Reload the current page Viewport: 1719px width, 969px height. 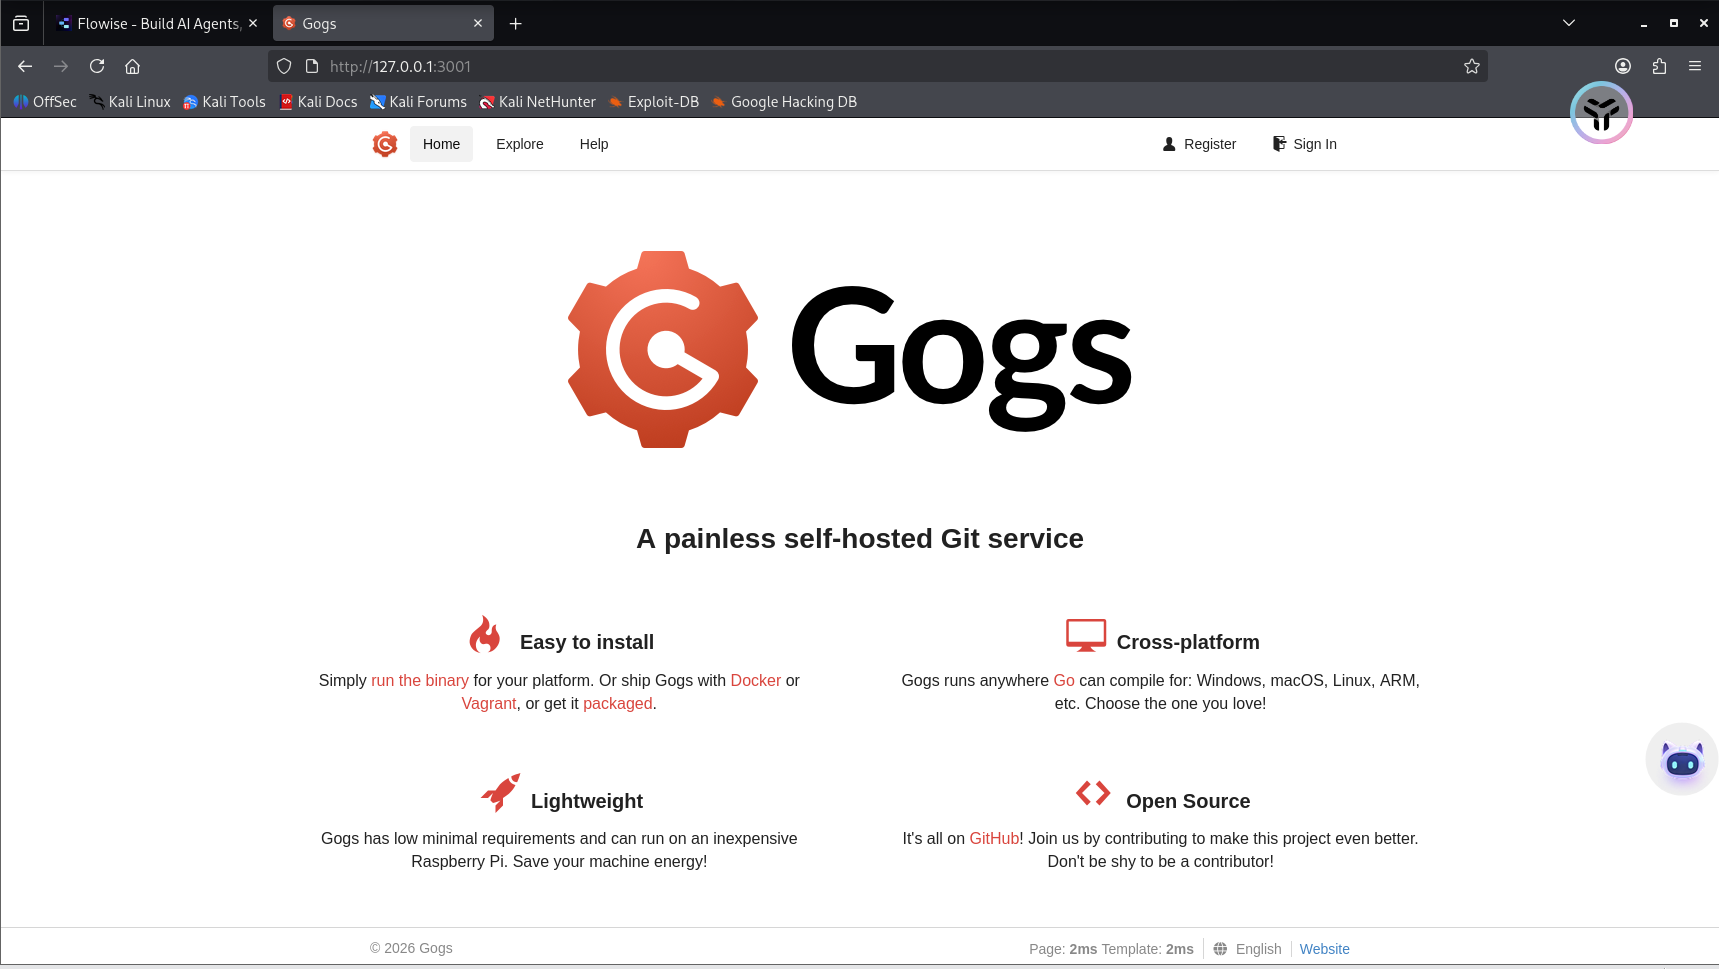point(97,66)
